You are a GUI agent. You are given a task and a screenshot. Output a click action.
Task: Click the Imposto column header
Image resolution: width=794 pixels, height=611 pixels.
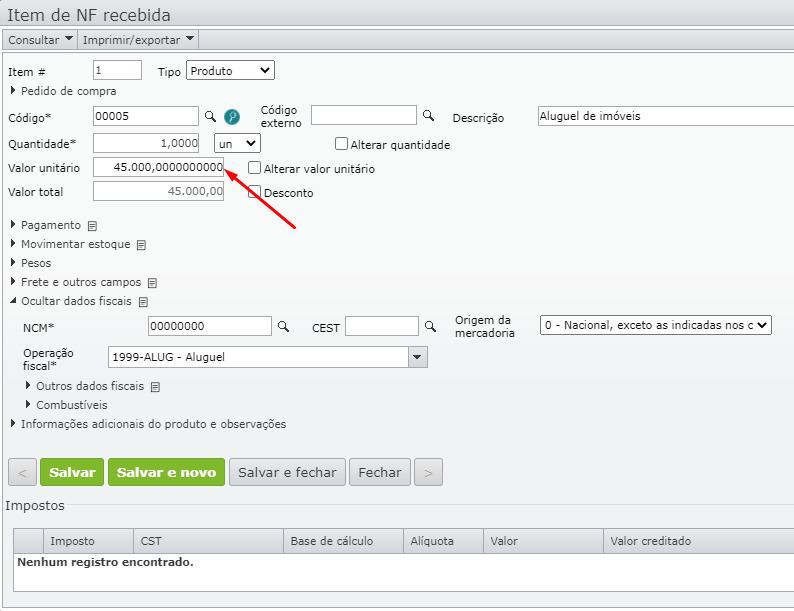[x=89, y=541]
